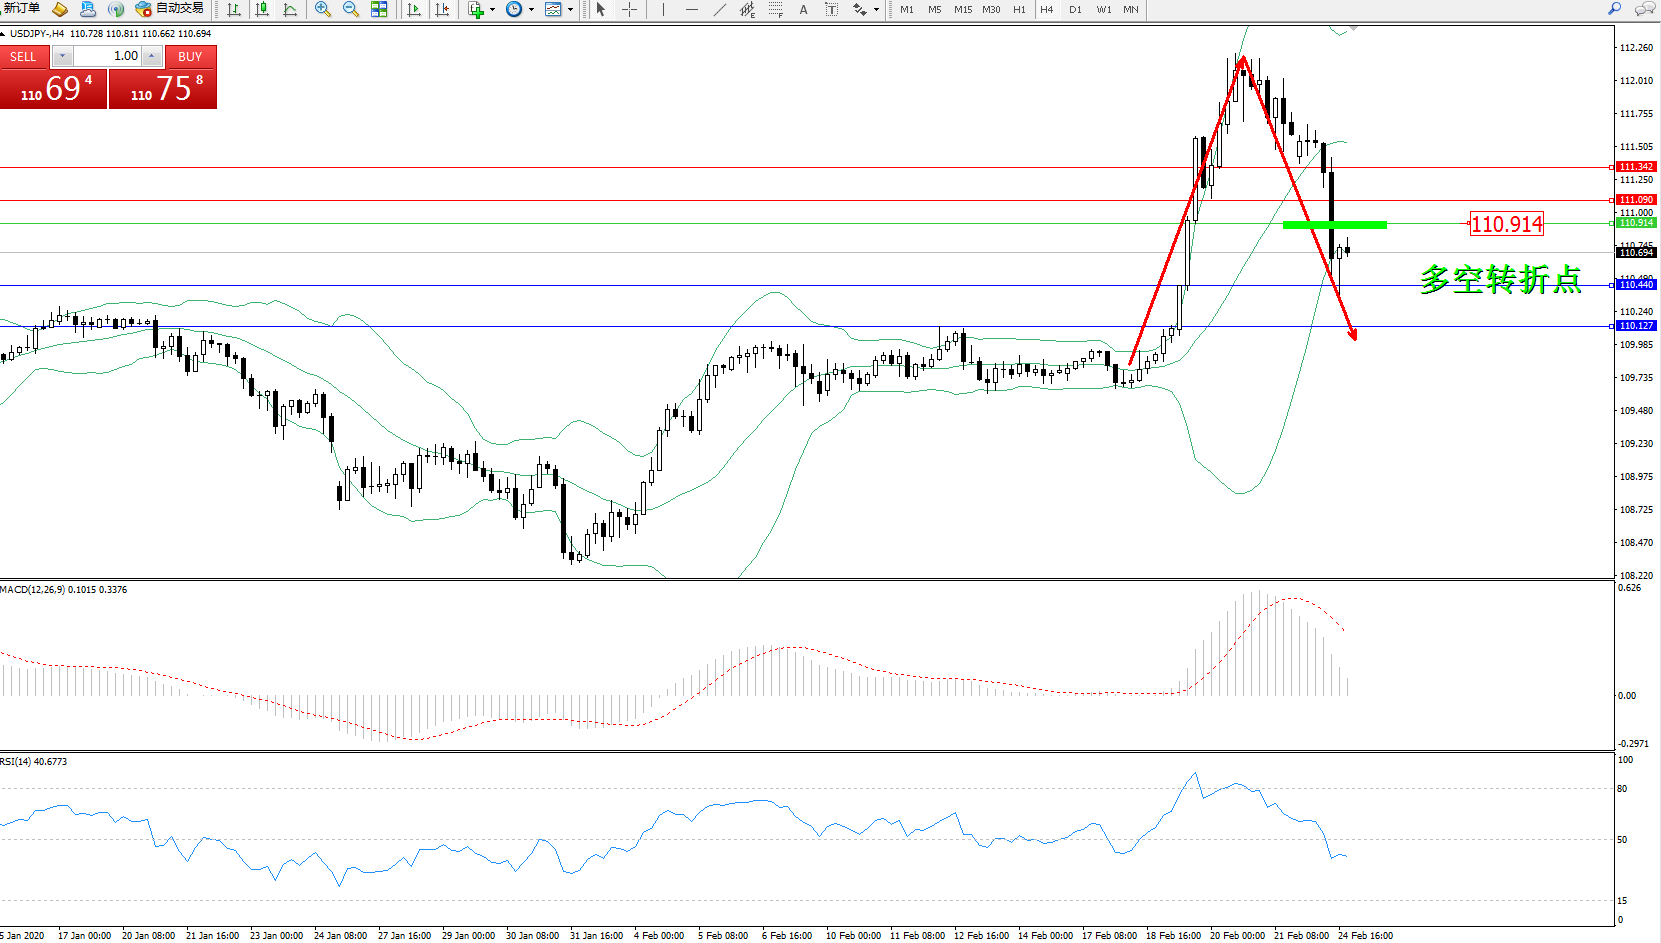Select the Fibonacci retracement tool

(x=775, y=9)
